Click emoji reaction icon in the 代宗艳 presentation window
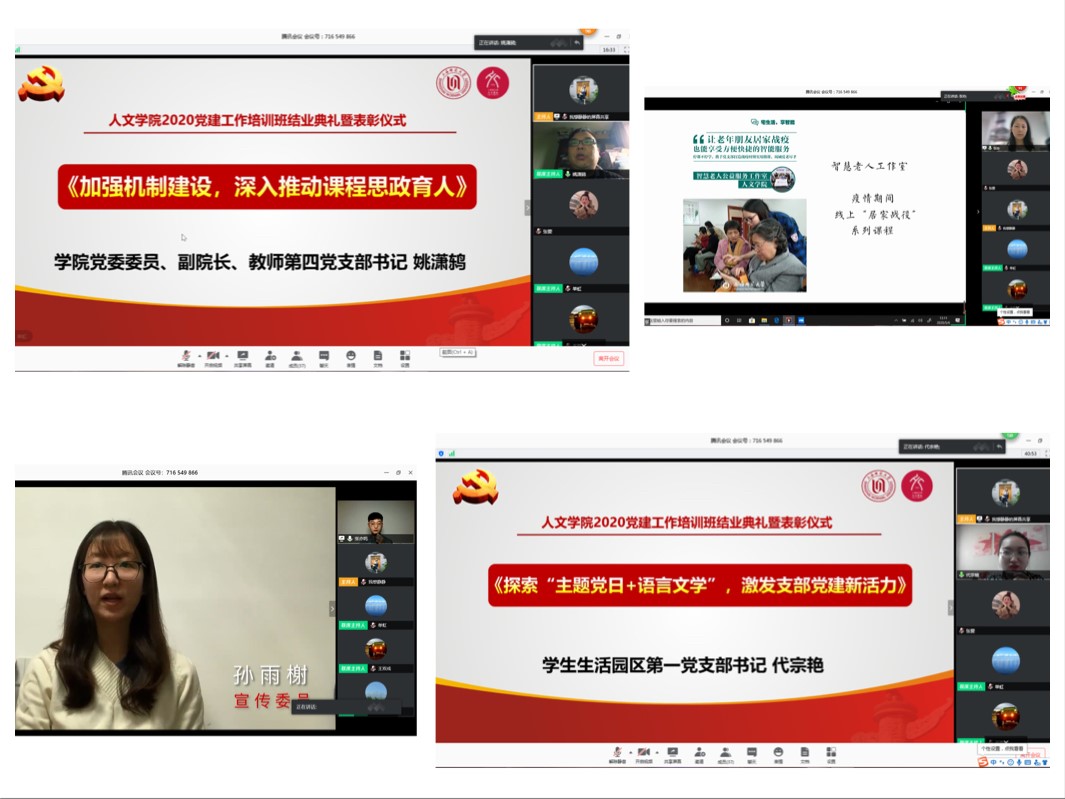1065x799 pixels. tap(777, 753)
